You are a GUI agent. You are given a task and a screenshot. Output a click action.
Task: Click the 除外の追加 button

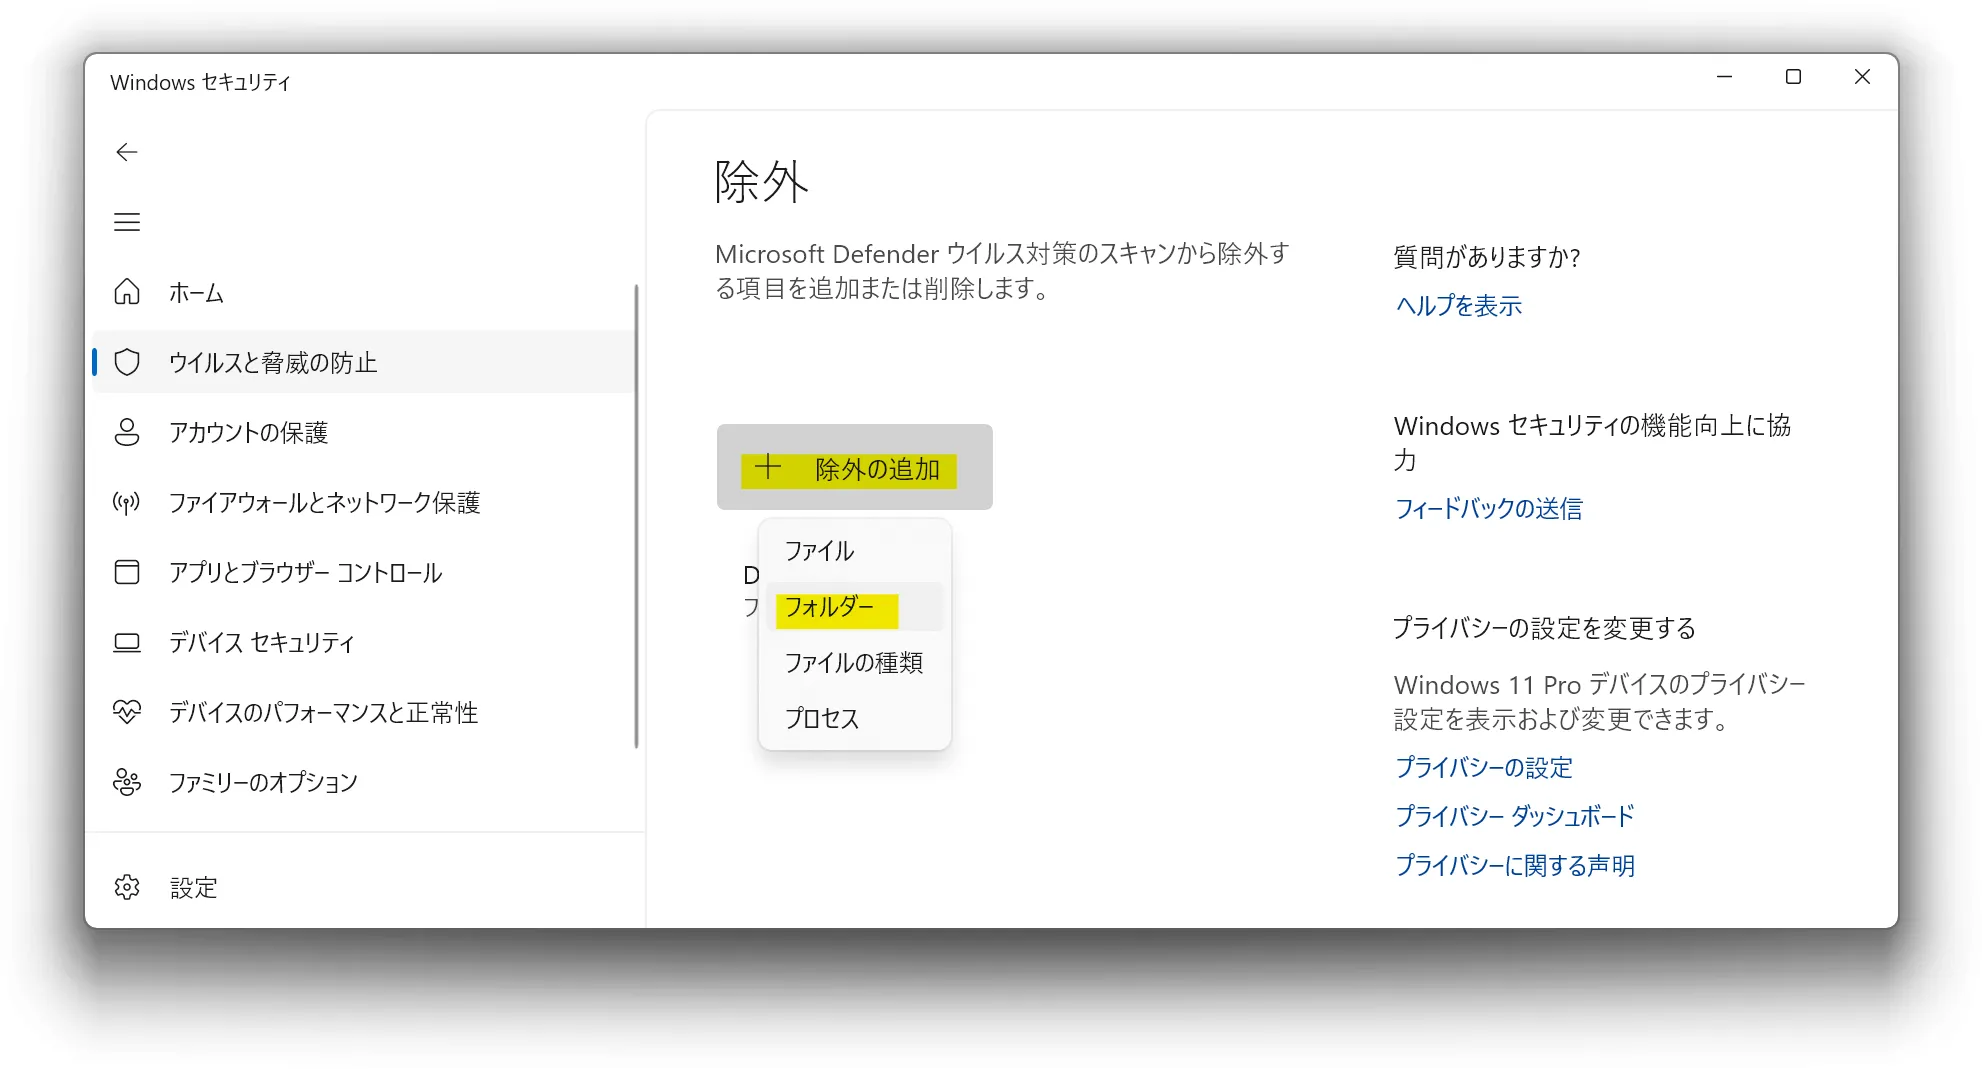854,467
